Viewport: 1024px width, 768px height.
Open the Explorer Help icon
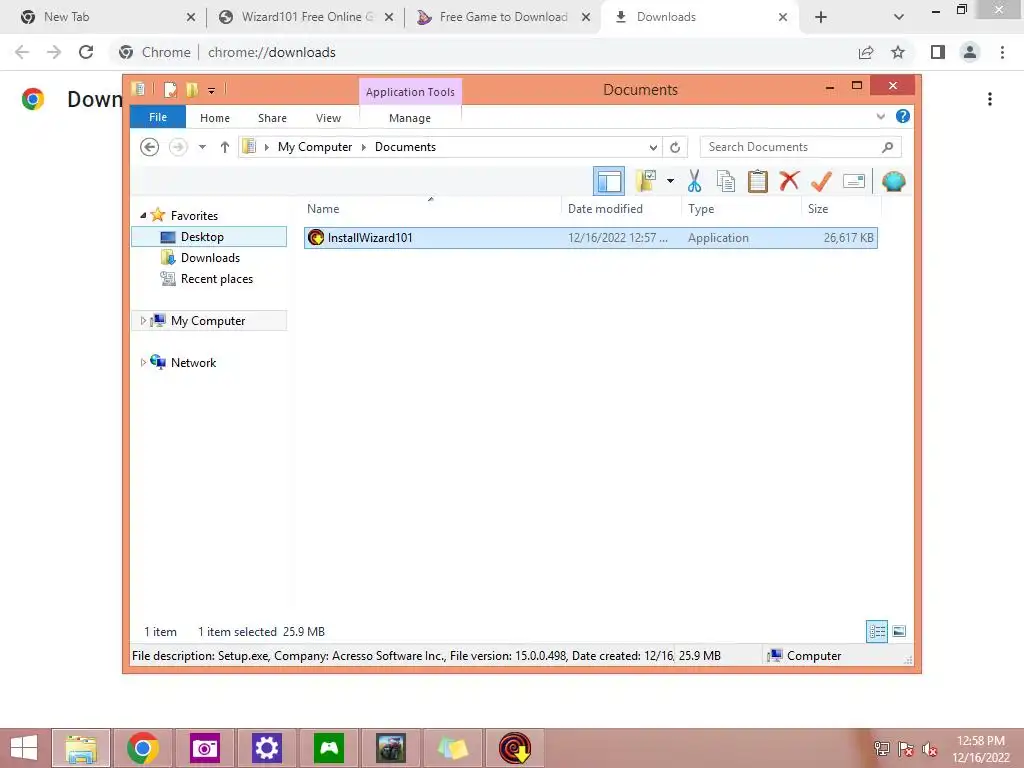point(903,116)
